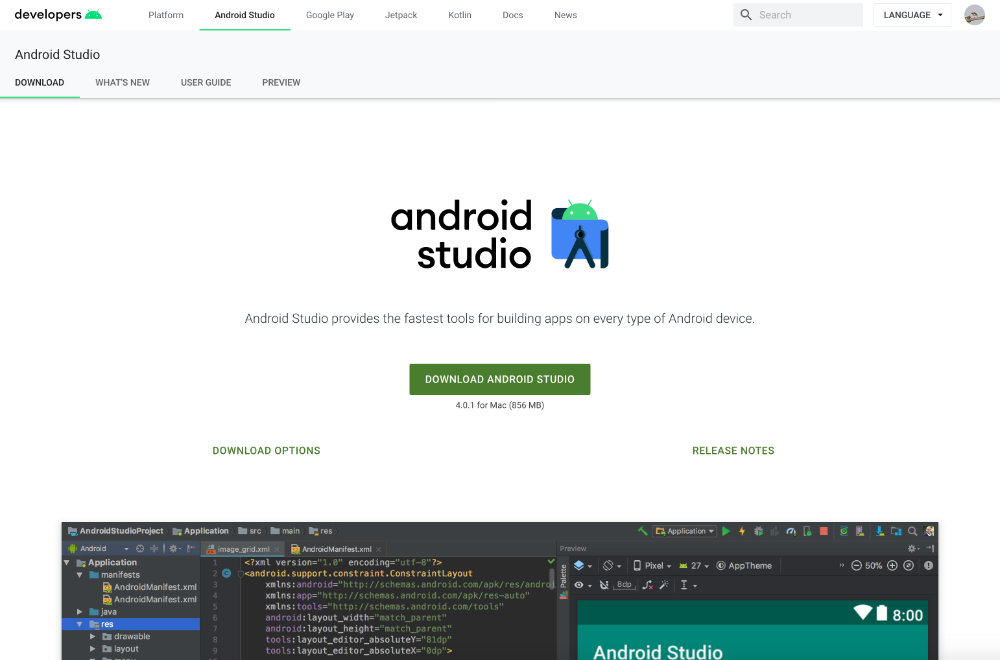
Task: Collapse the Application tree node
Action: click(x=67, y=562)
